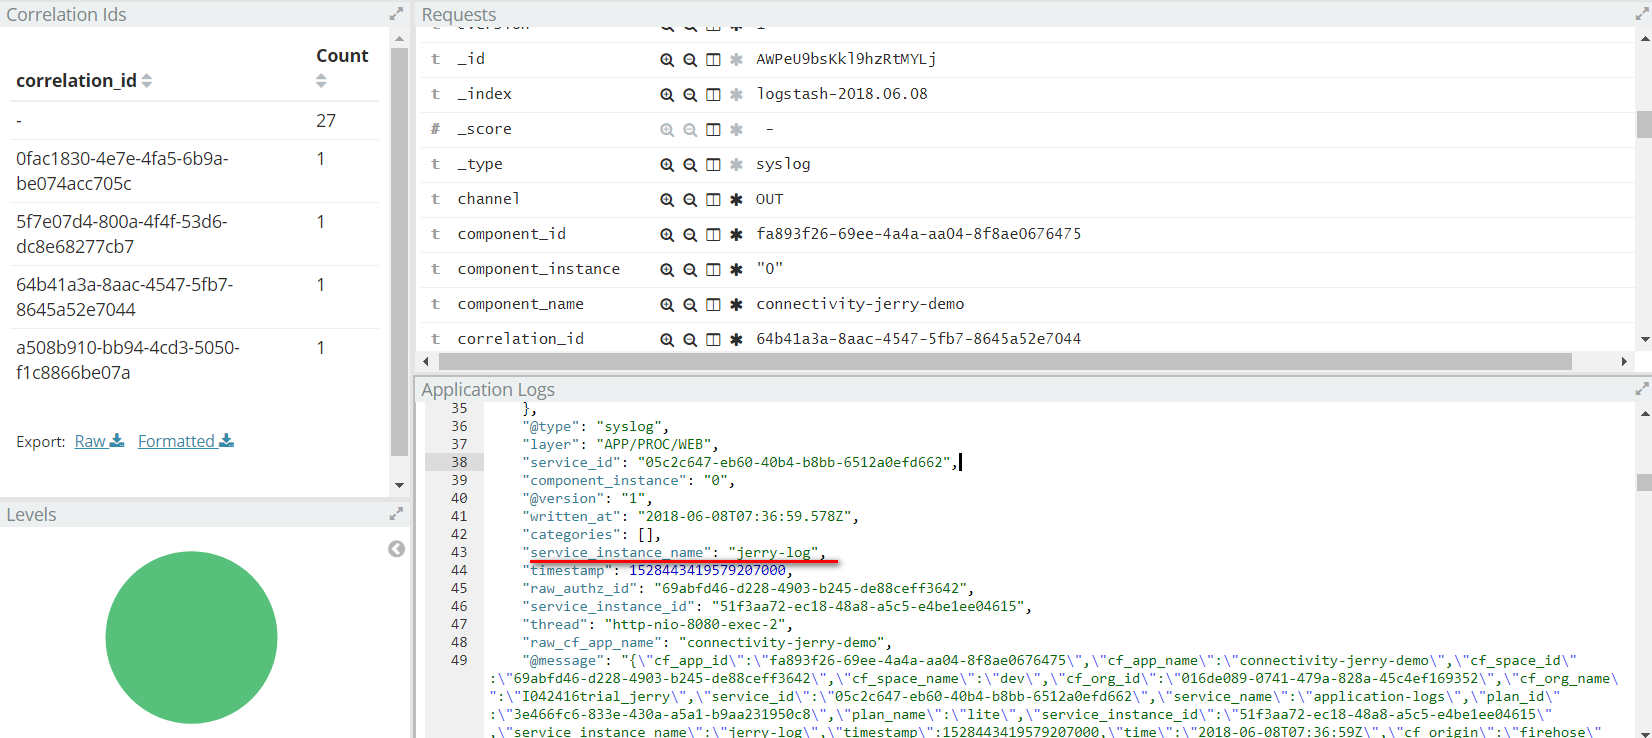Filter for field present on component_name row
The height and width of the screenshot is (738, 1652).
(x=736, y=305)
